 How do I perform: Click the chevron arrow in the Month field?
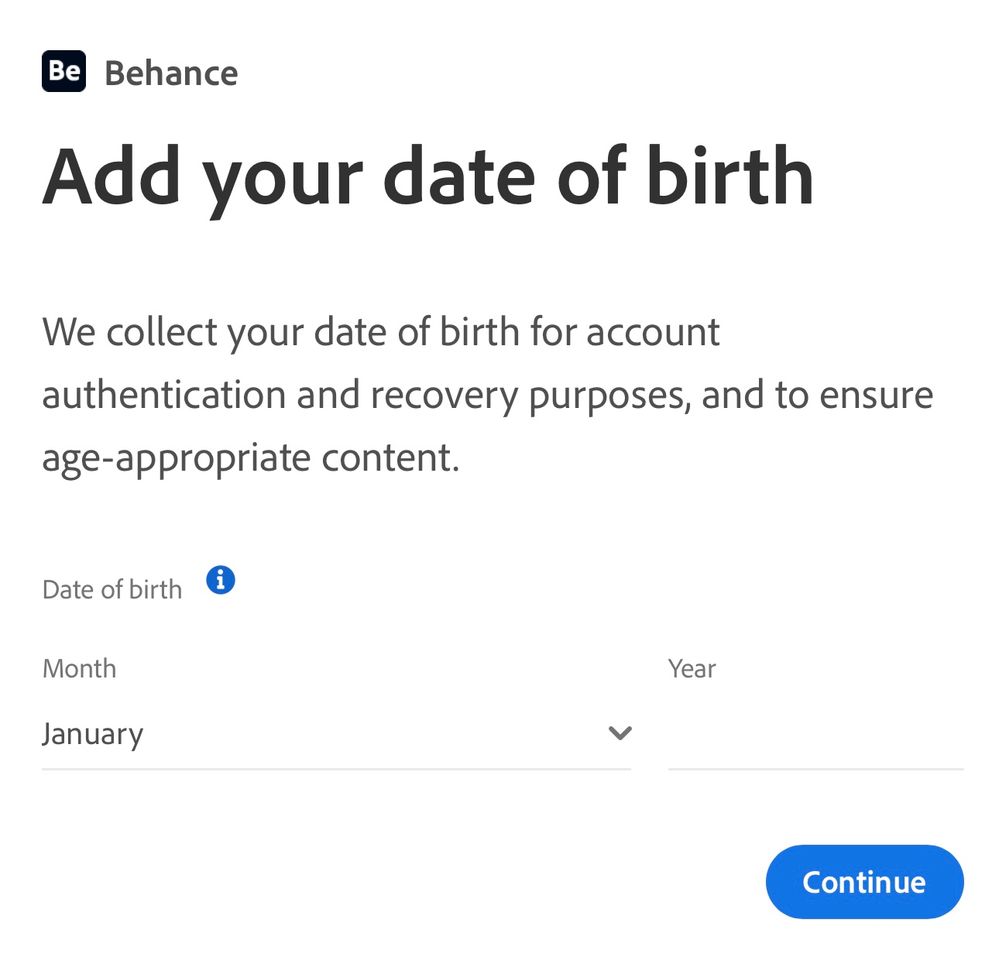620,733
